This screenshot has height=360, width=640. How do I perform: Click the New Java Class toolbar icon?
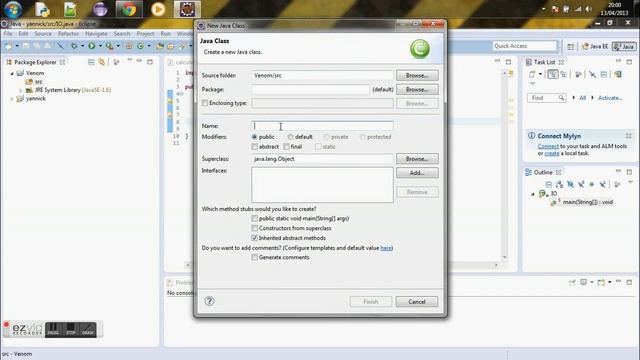[x=140, y=46]
